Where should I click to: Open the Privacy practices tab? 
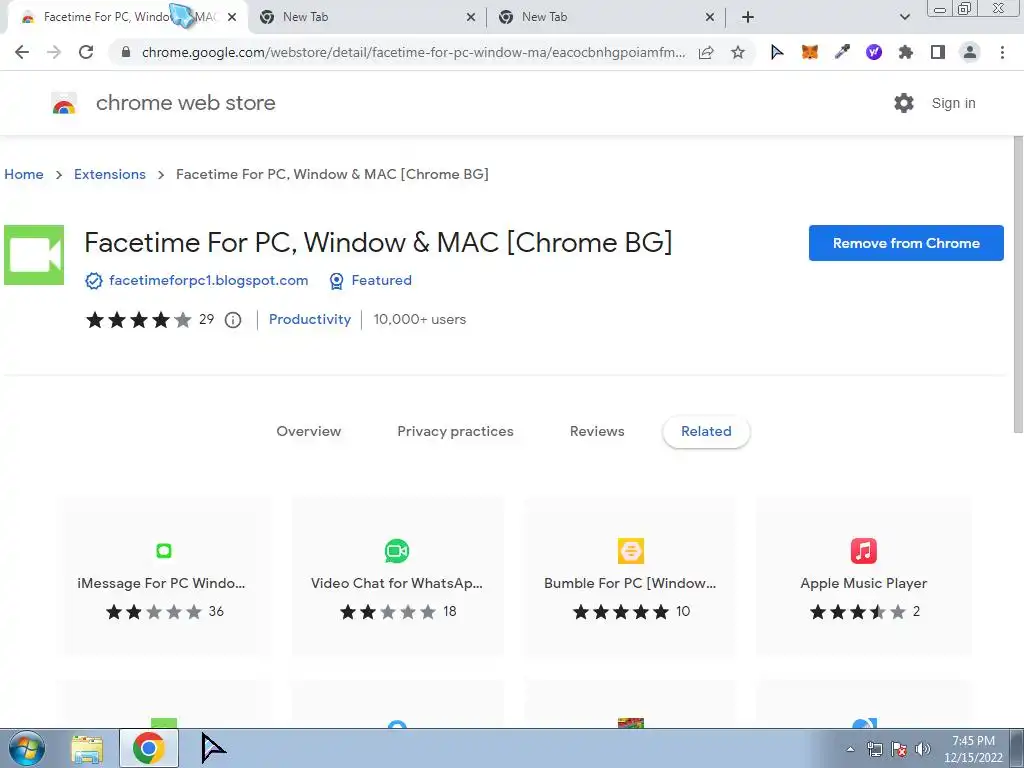455,431
